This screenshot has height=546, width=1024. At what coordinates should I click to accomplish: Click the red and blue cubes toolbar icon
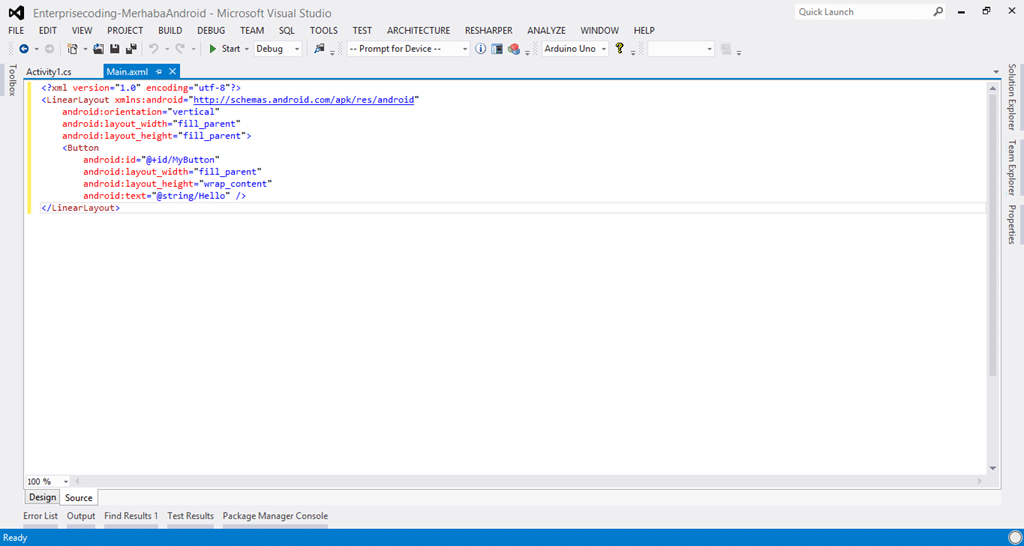coord(514,48)
